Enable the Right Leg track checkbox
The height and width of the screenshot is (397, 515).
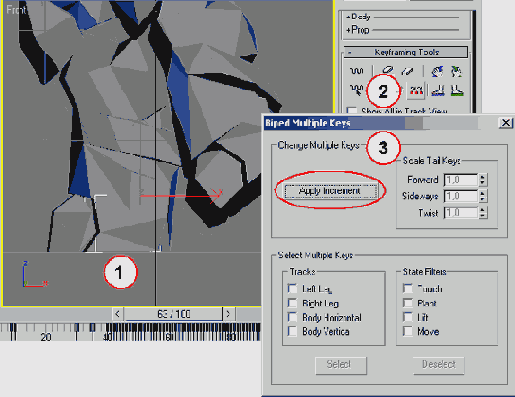point(292,303)
